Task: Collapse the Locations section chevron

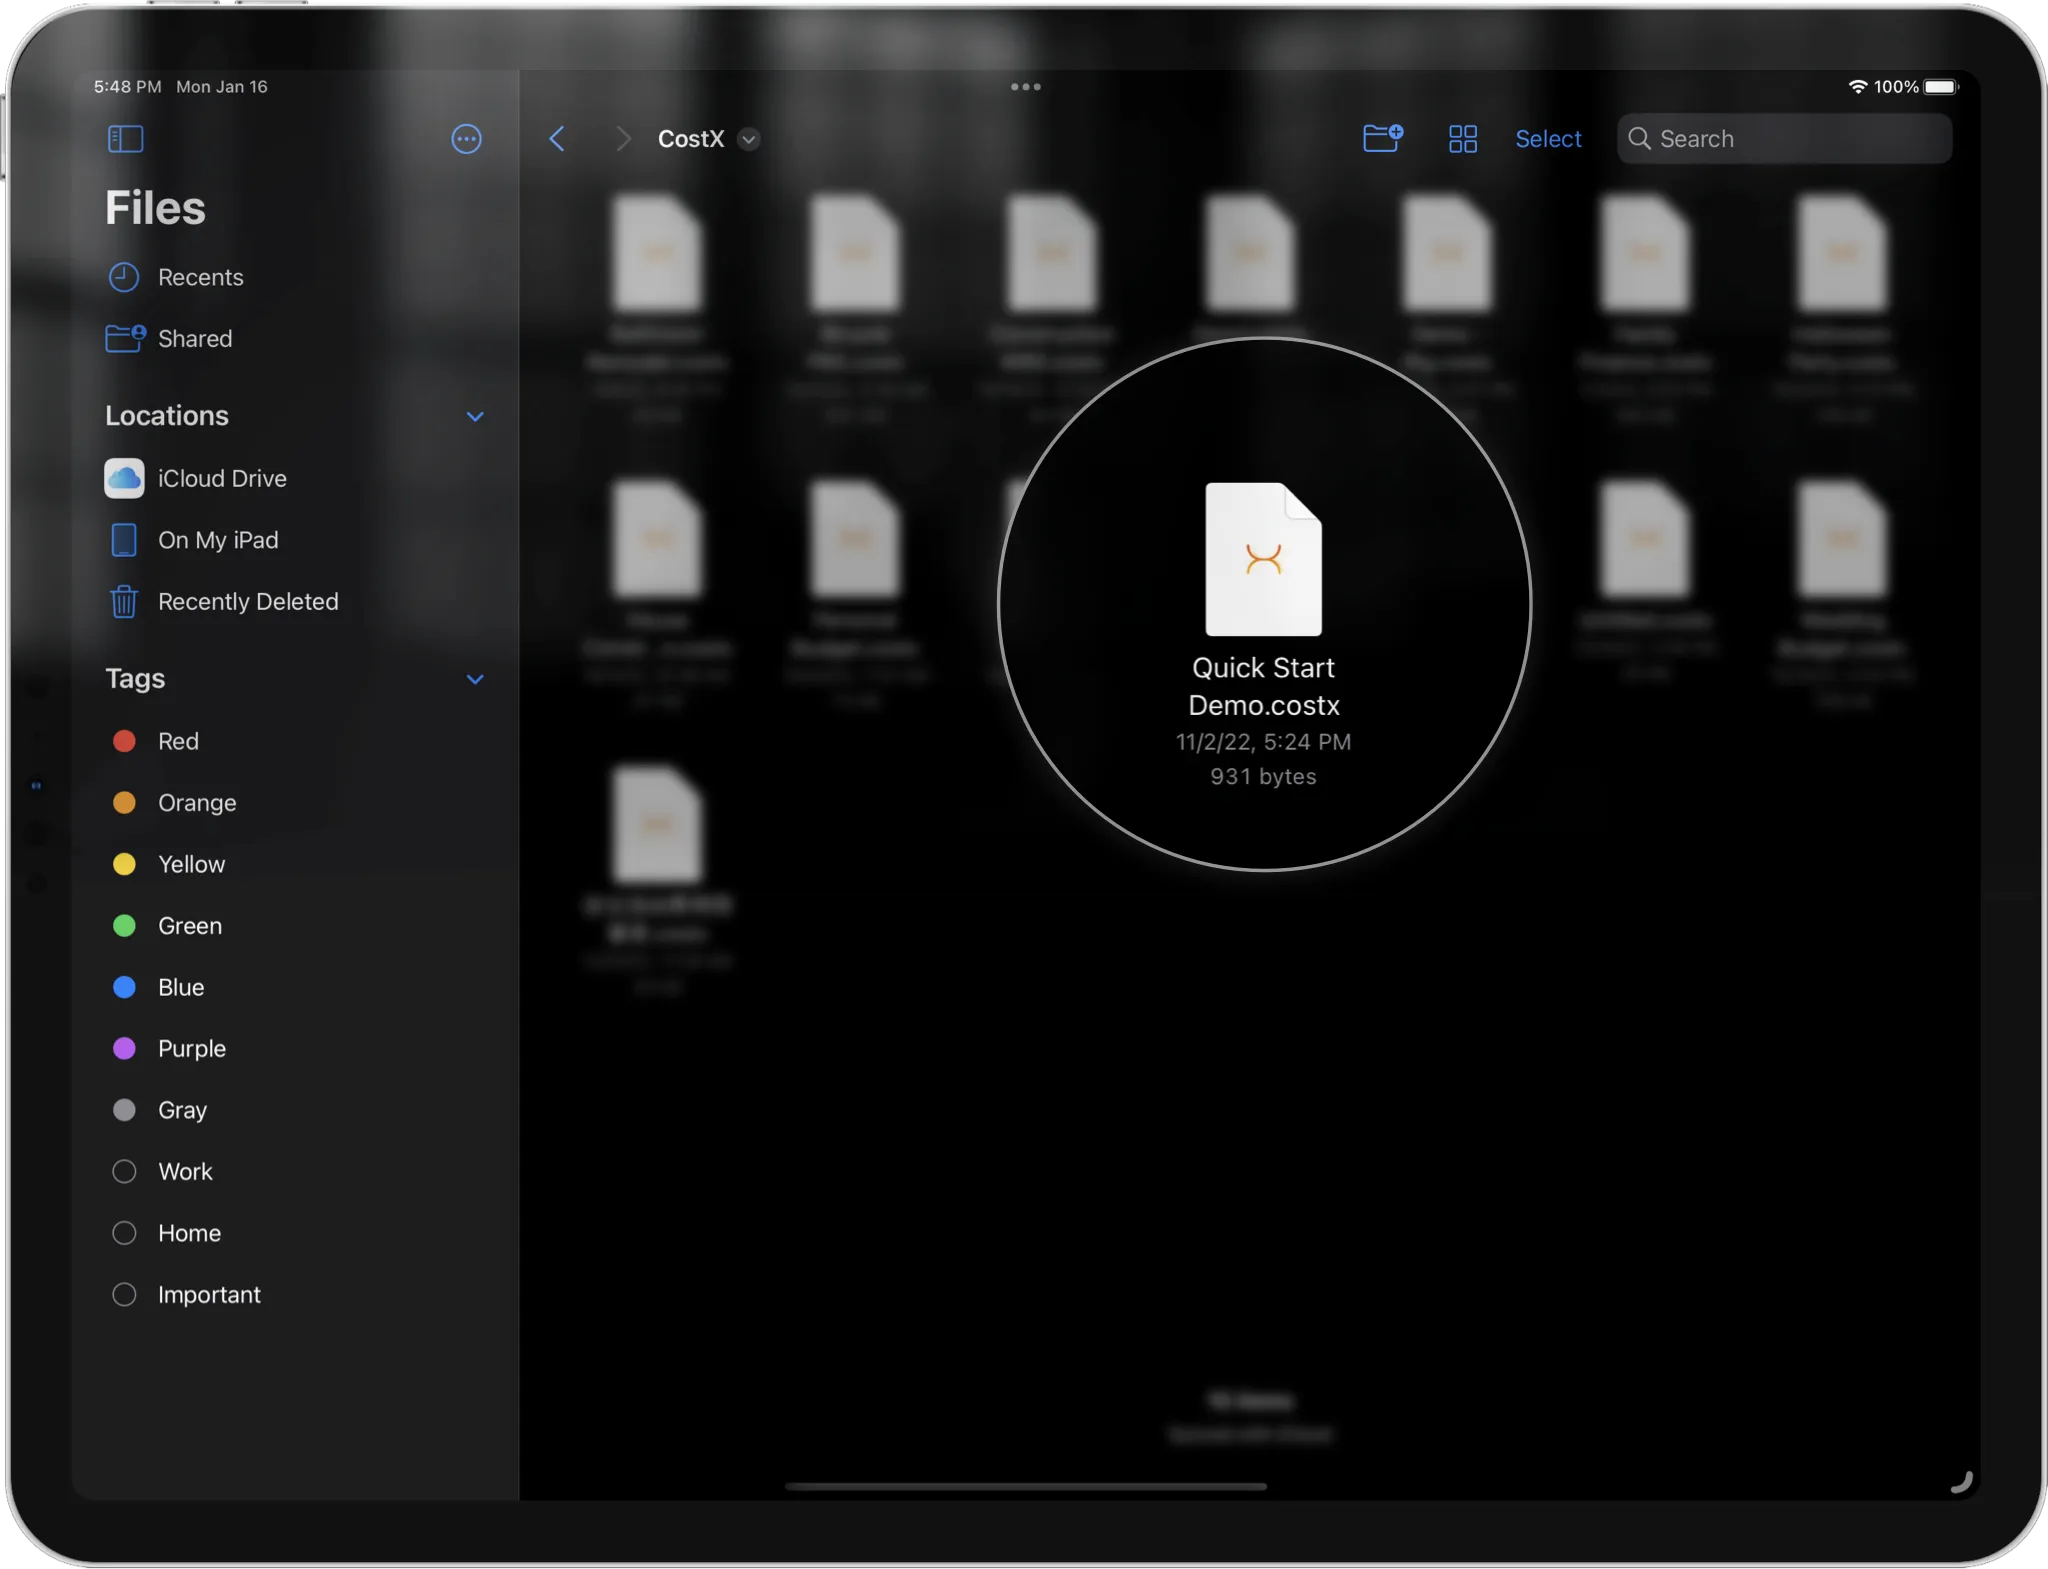Action: tap(475, 417)
